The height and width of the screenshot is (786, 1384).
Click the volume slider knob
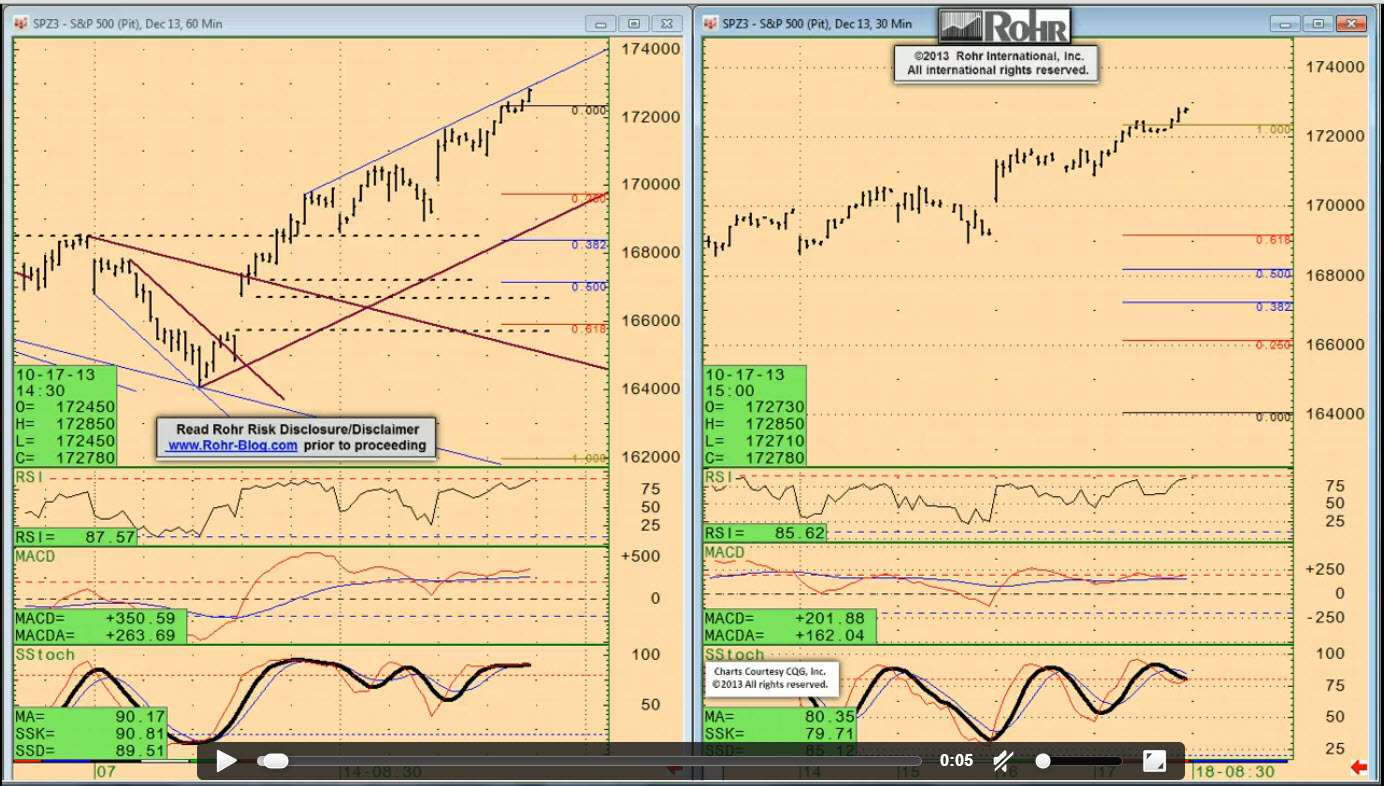[x=1043, y=761]
